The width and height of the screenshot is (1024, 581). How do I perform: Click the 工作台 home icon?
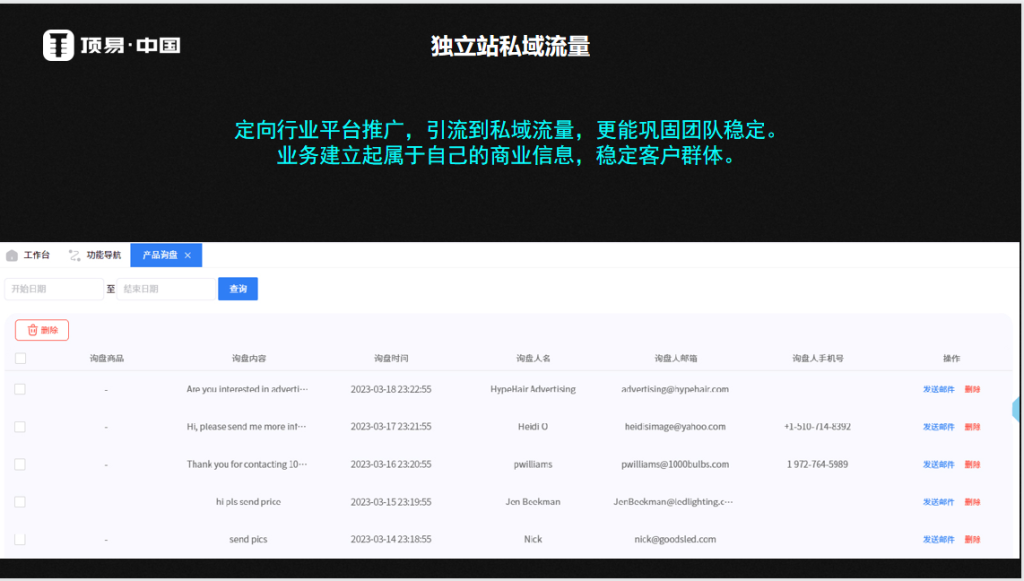pyautogui.click(x=12, y=255)
